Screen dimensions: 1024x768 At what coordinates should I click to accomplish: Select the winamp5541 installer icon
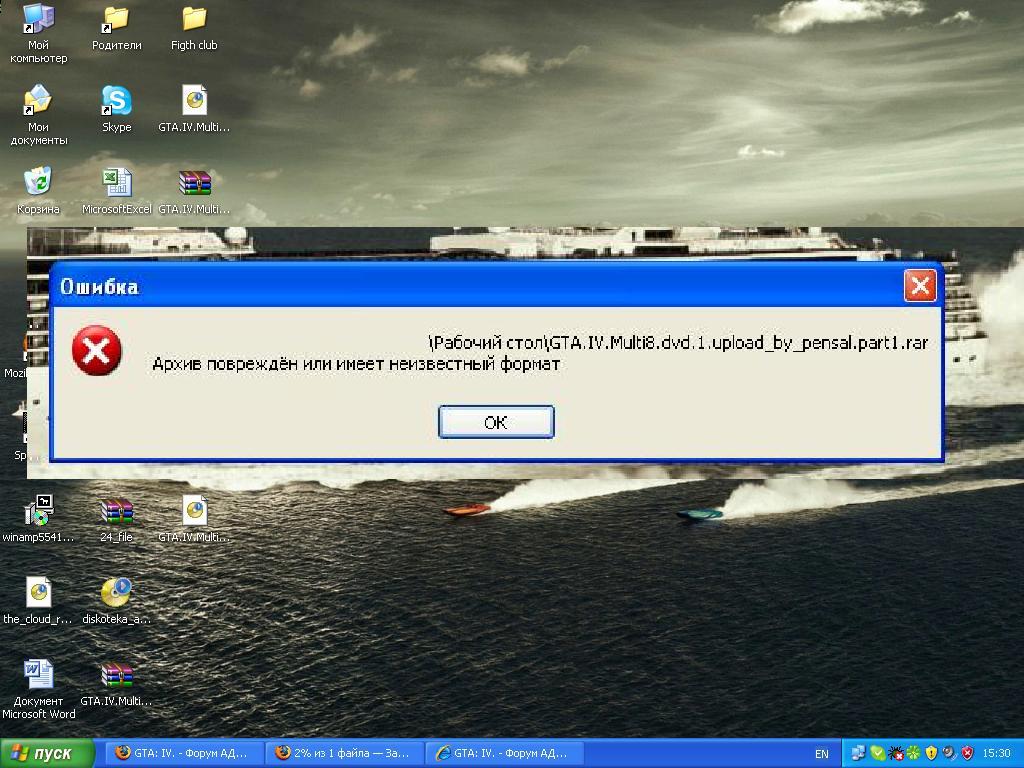(38, 511)
